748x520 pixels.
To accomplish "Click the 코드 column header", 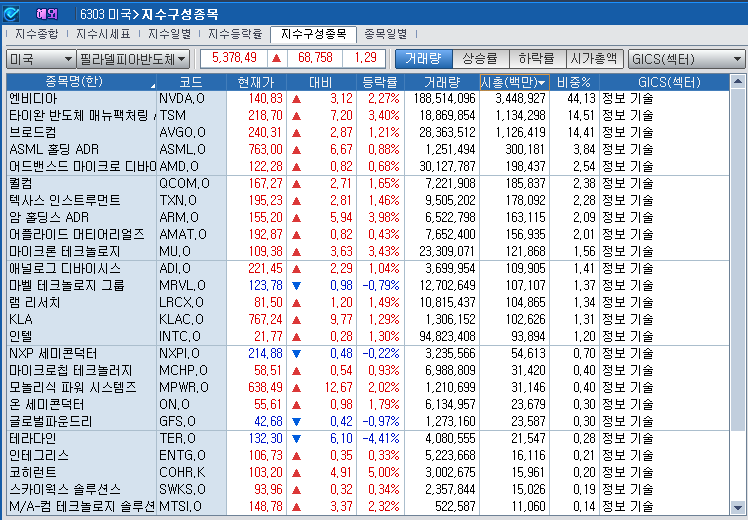I will tap(191, 82).
